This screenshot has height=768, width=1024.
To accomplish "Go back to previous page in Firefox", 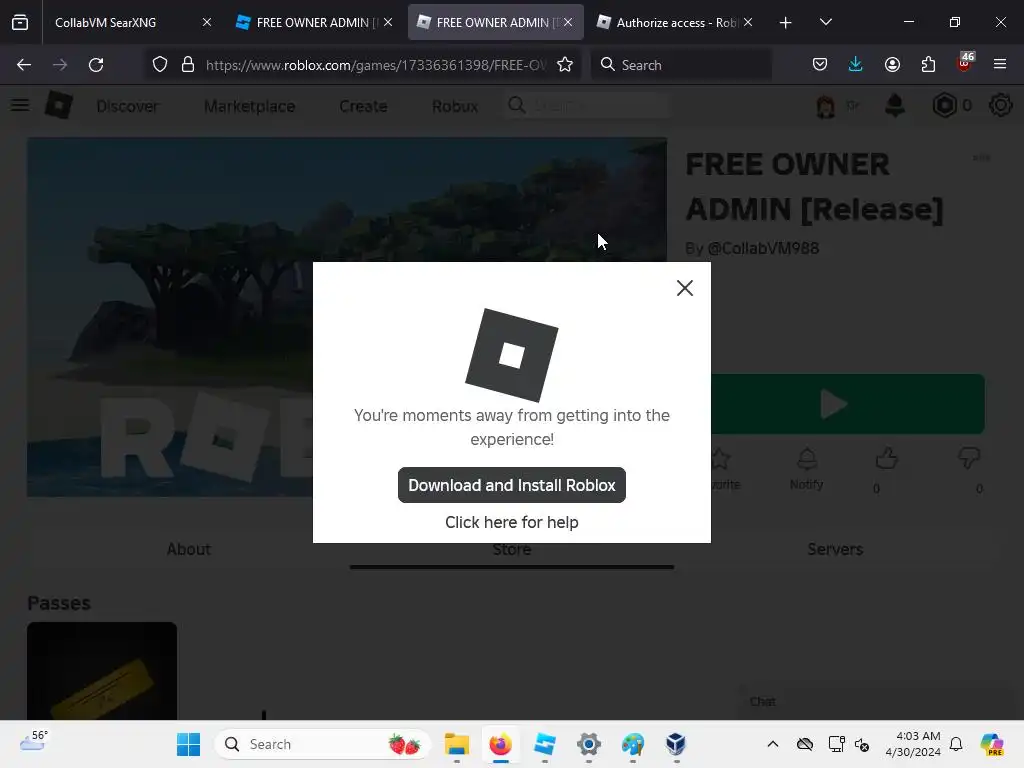I will click(x=24, y=65).
